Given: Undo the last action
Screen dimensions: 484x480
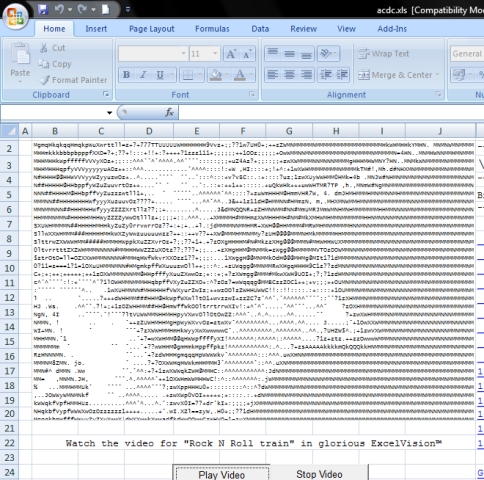Looking at the screenshot, I should click(59, 9).
